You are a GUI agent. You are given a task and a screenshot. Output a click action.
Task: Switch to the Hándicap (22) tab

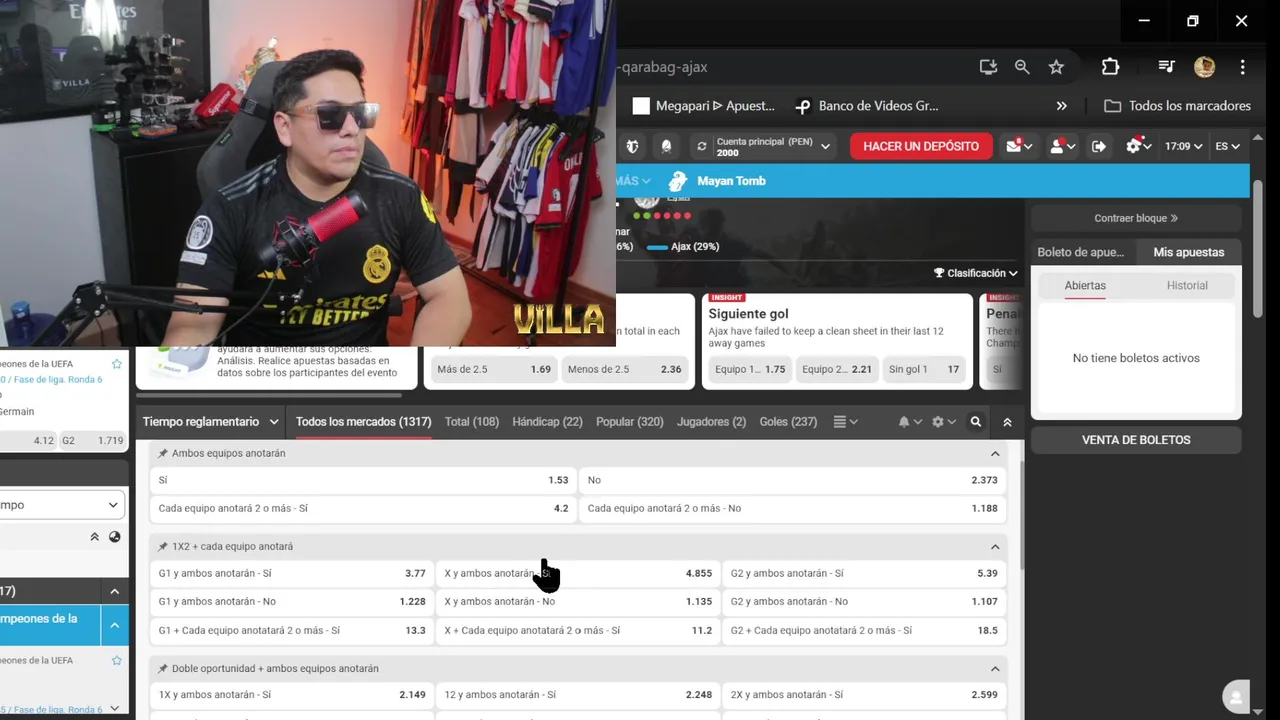[x=547, y=422]
